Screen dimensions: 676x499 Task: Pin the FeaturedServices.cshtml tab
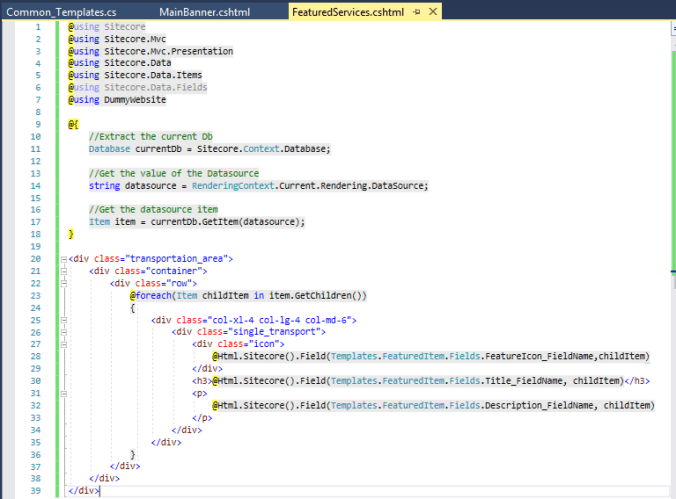[417, 11]
